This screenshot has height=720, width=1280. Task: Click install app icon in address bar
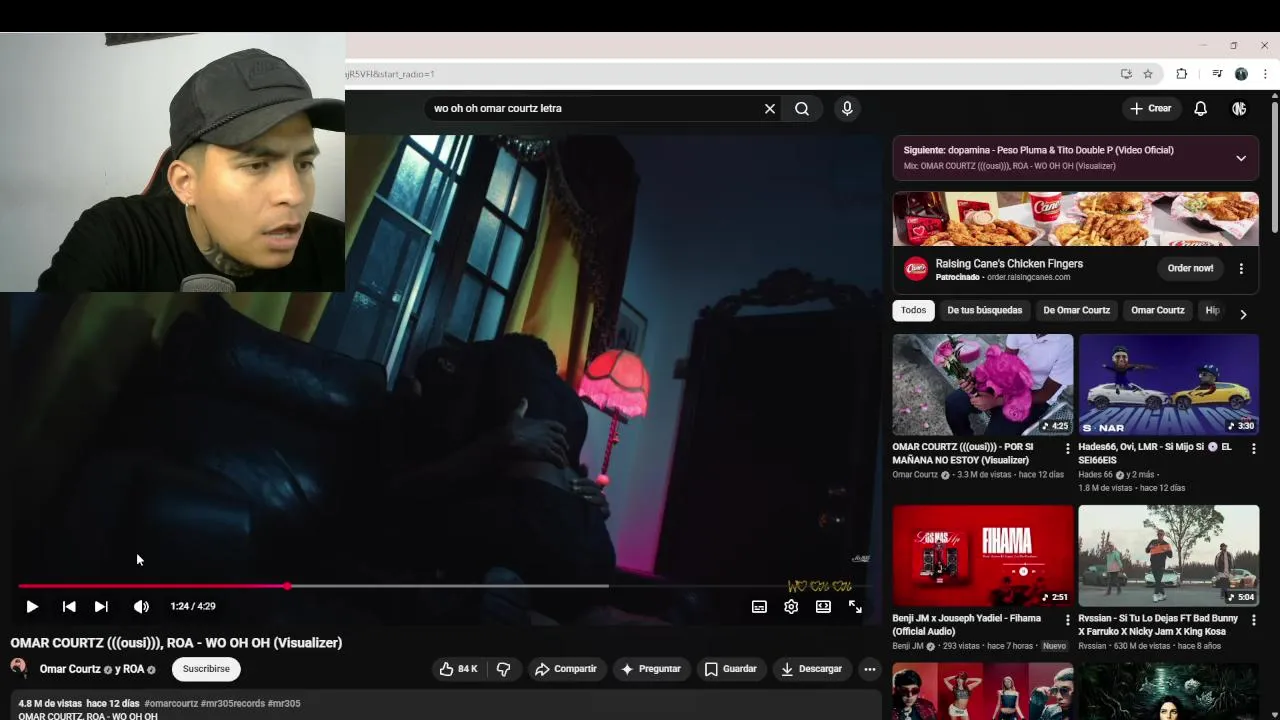click(1126, 74)
